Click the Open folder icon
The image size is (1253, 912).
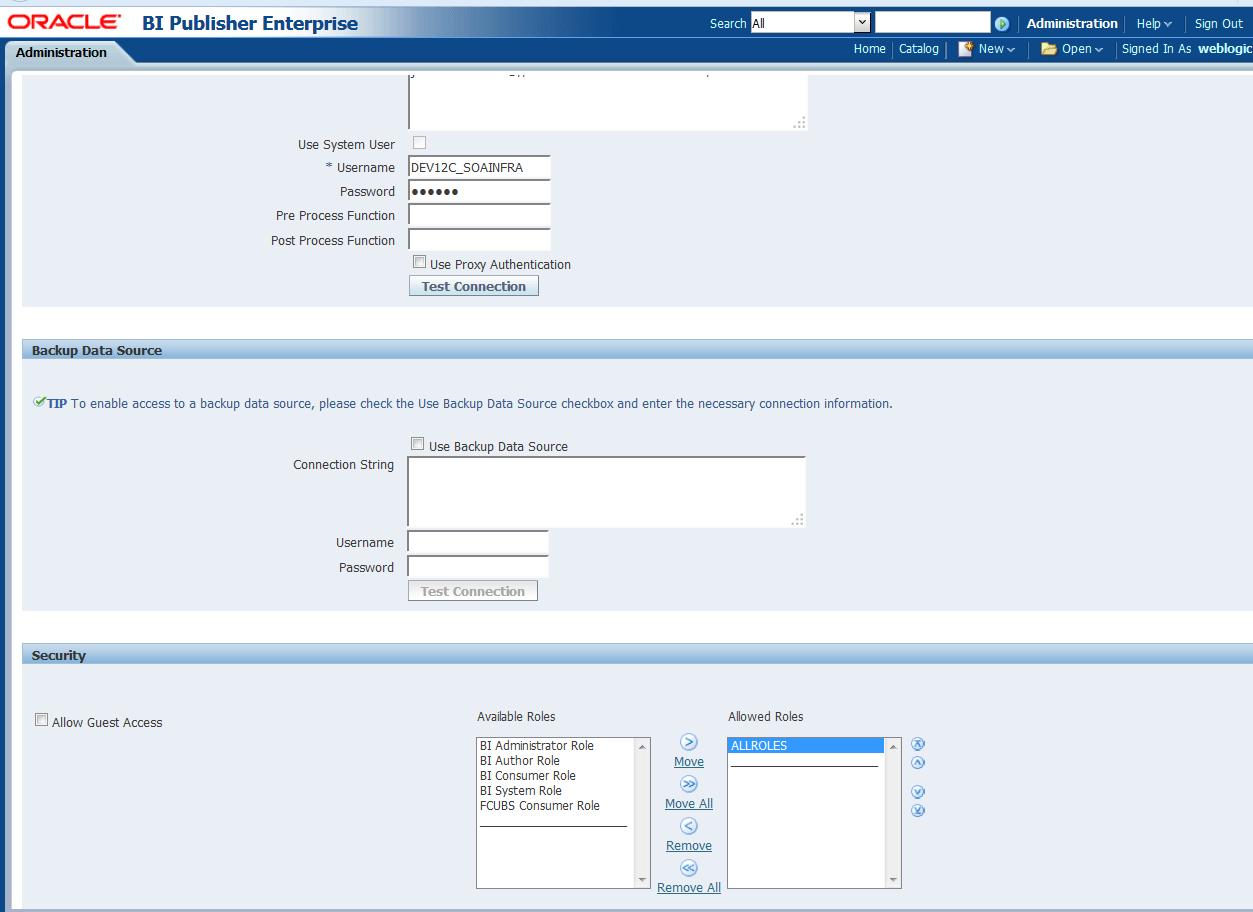pos(1049,49)
